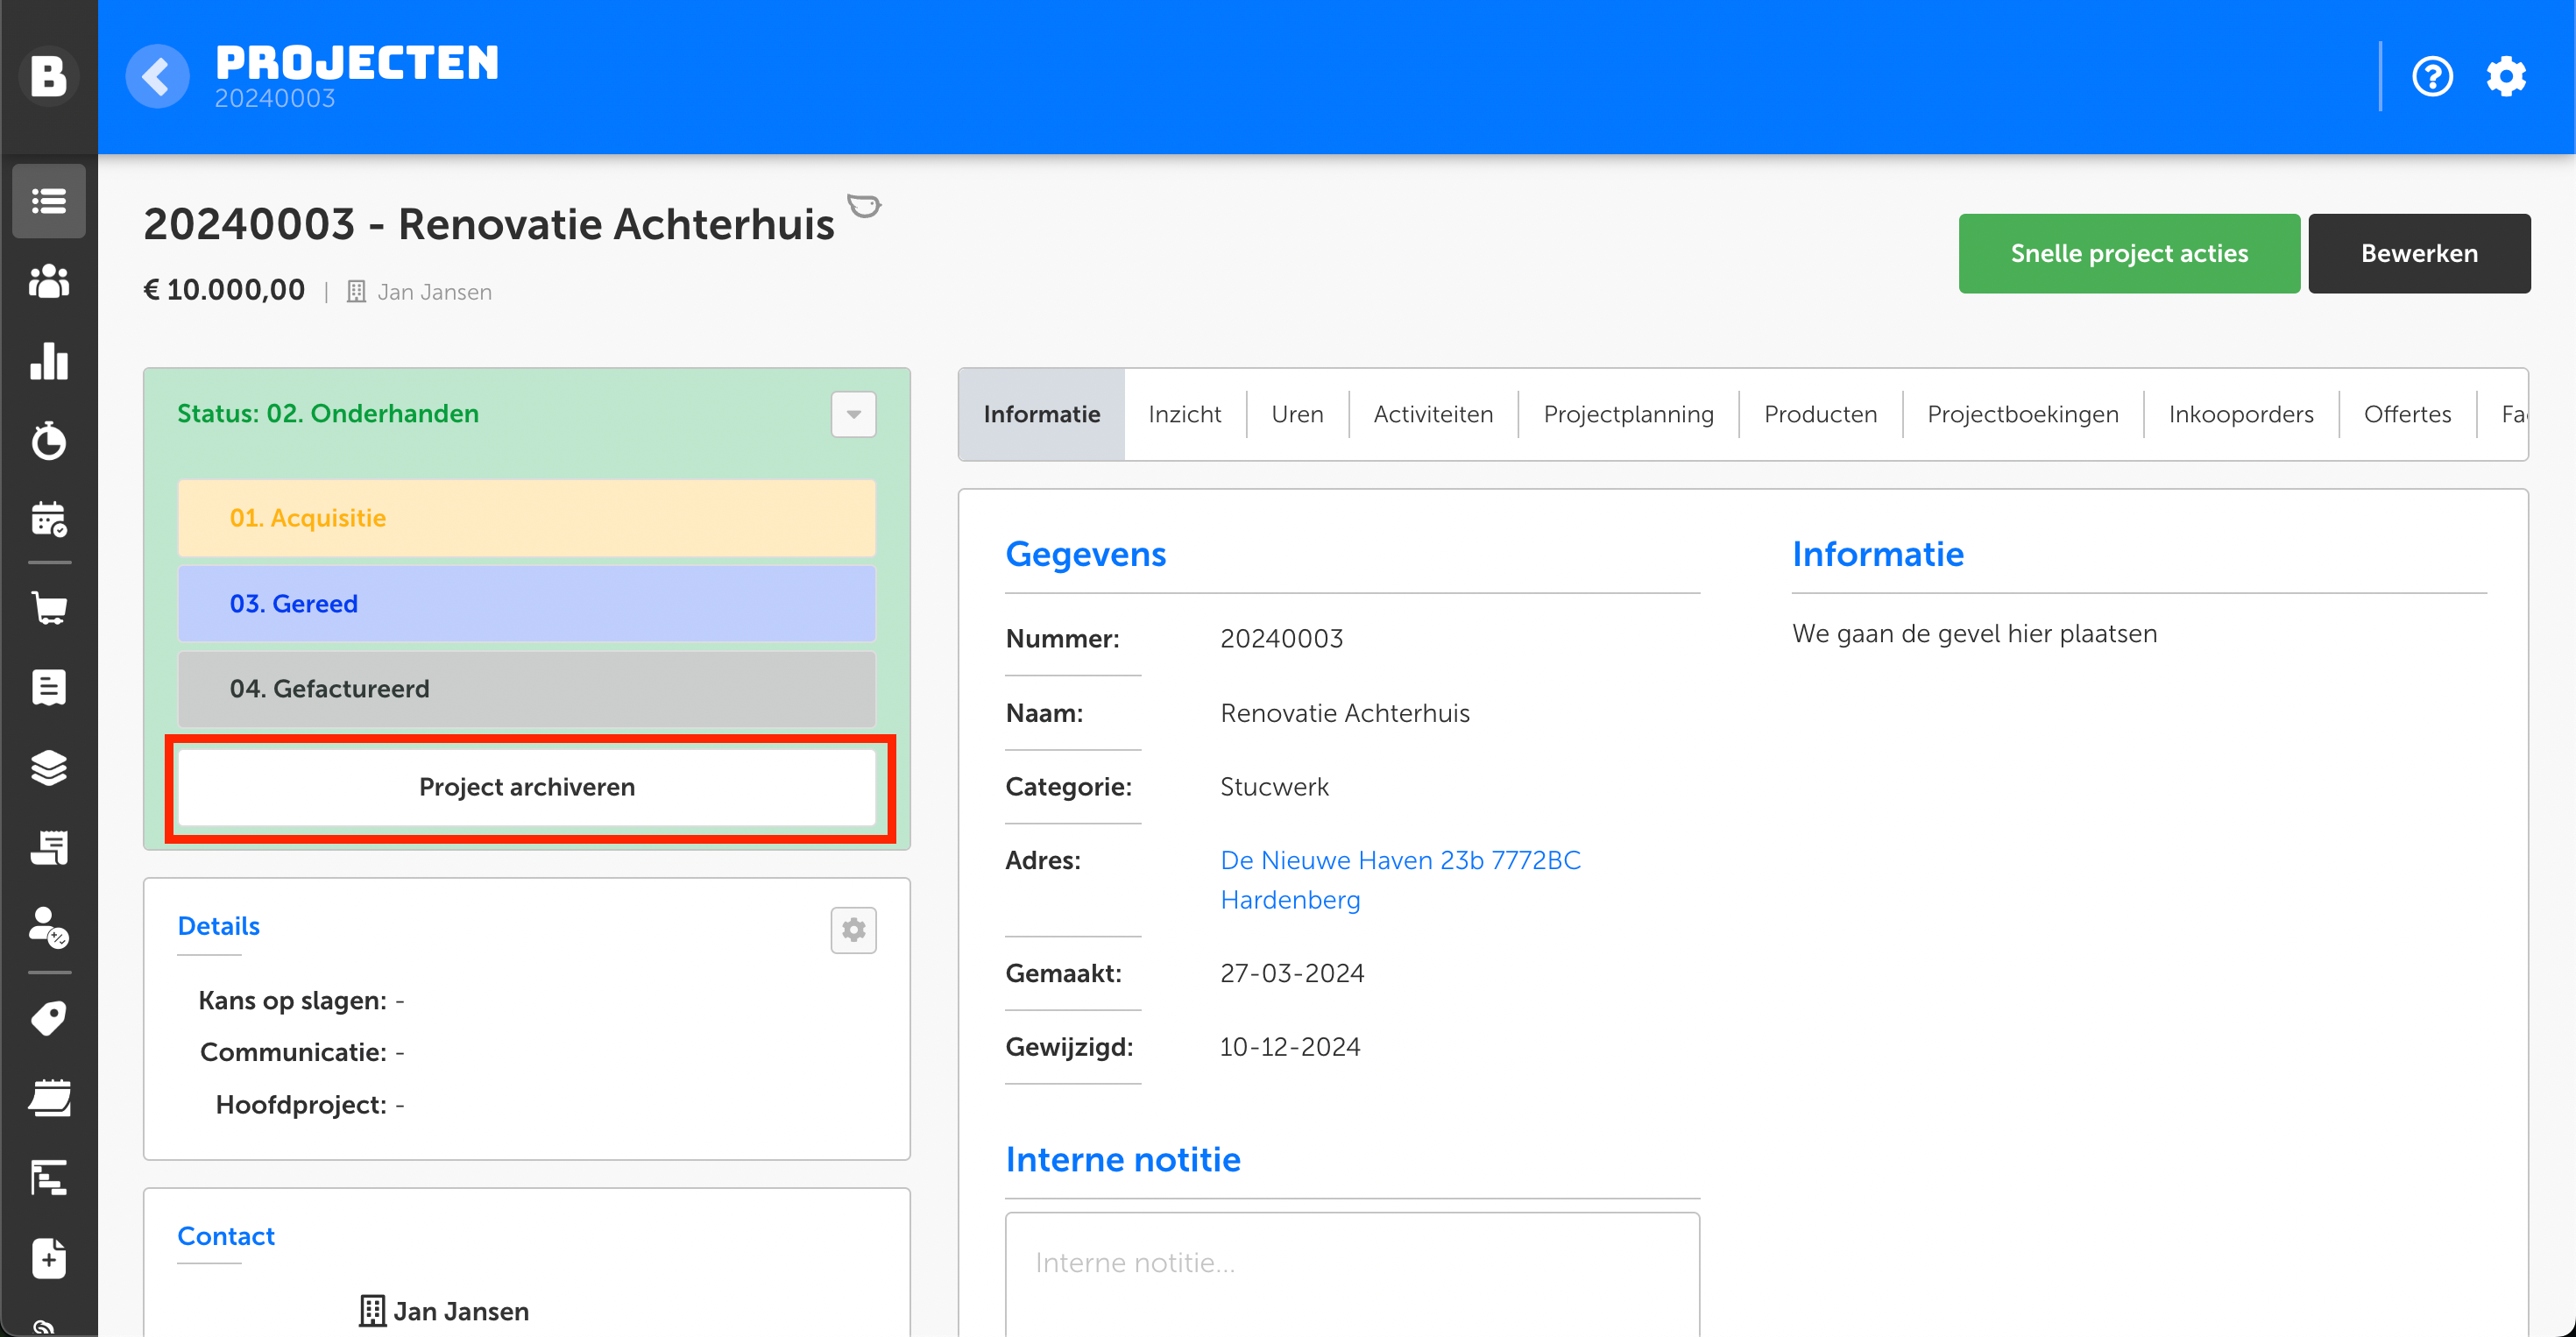Click the Details panel heading
The image size is (2576, 1337).
coord(218,926)
